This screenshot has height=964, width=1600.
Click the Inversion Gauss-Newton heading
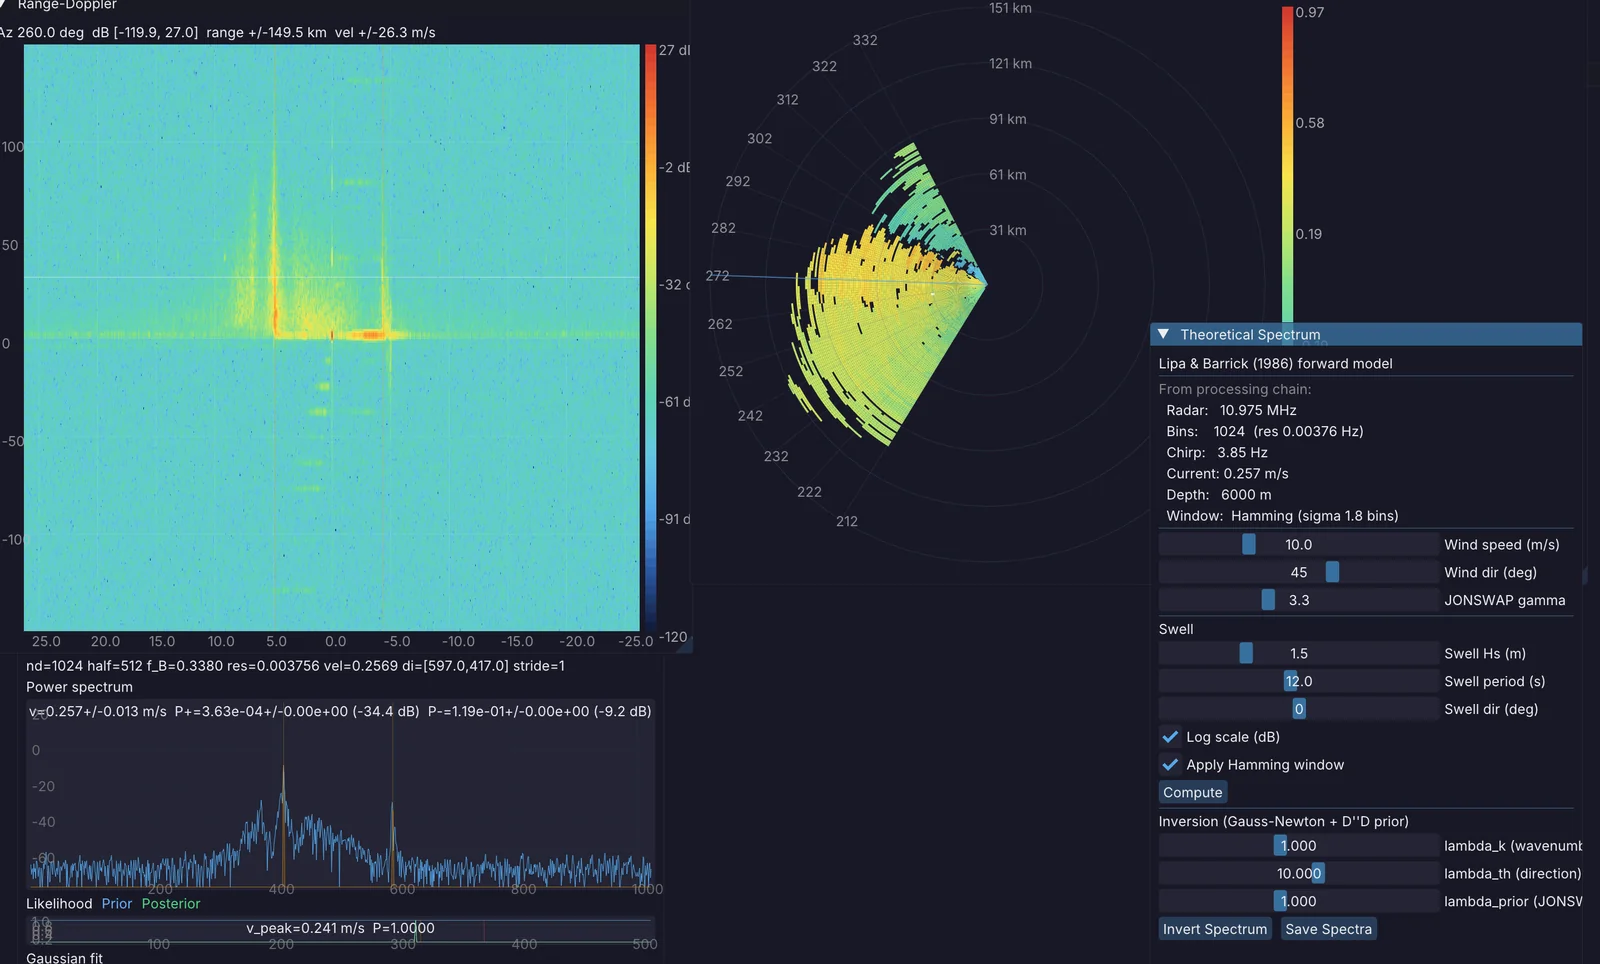(x=1283, y=822)
